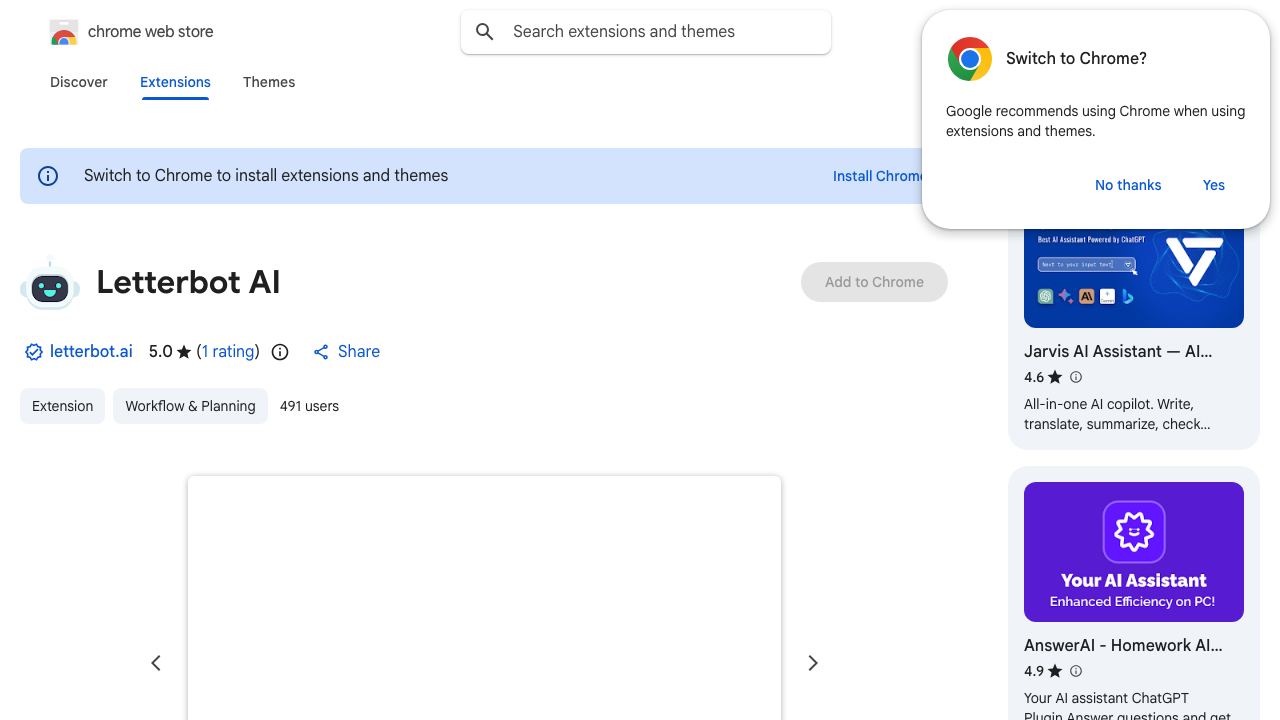Click the star icon beside 4.6
The width and height of the screenshot is (1280, 720).
point(1055,377)
